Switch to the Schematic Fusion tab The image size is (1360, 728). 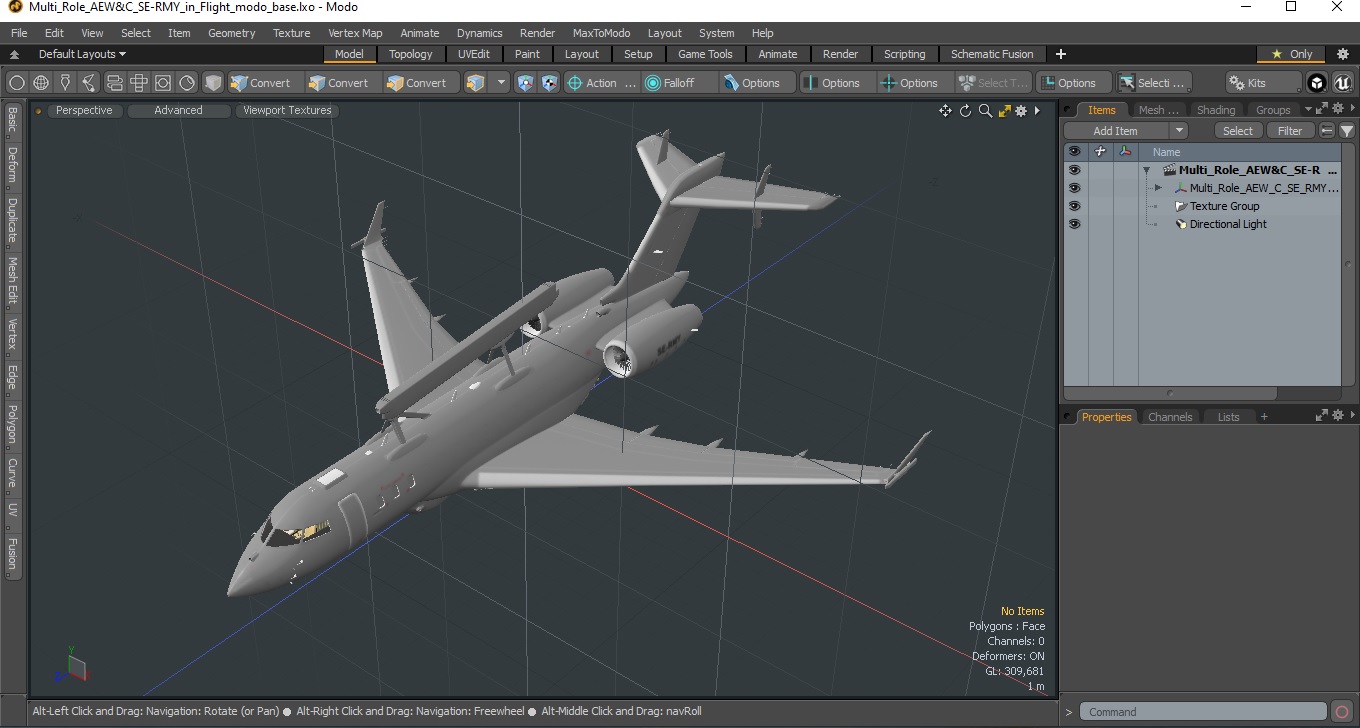pos(992,54)
